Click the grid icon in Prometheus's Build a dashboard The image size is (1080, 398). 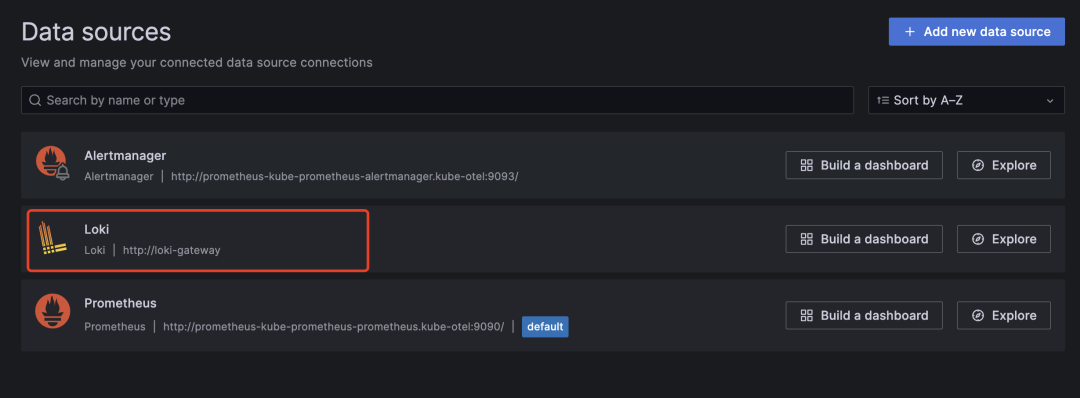click(807, 315)
